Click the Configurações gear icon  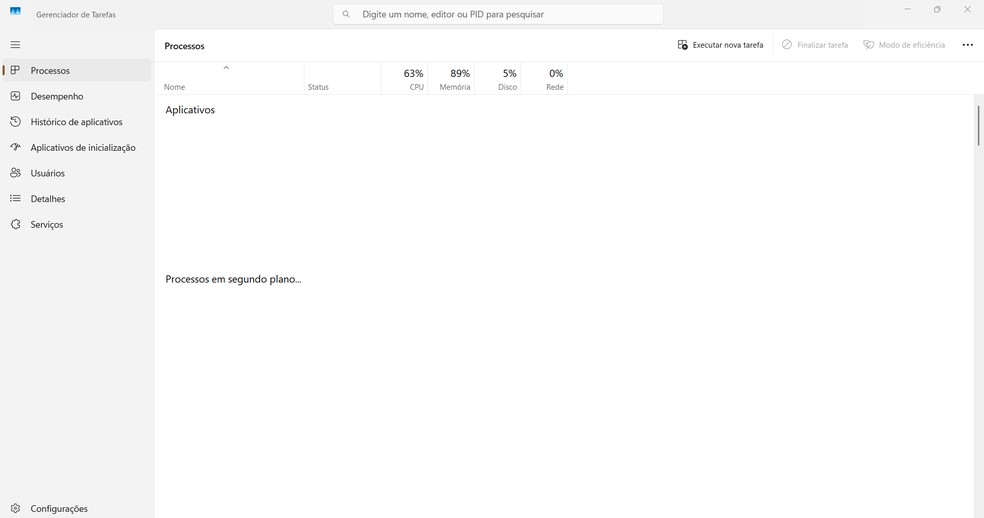pyautogui.click(x=15, y=508)
